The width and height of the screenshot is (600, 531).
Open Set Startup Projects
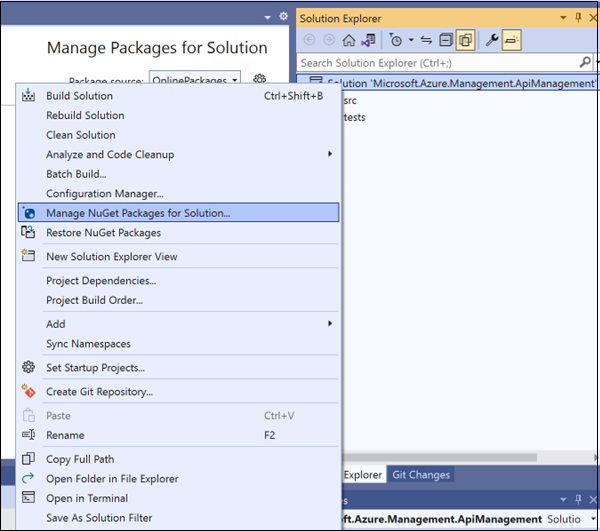click(178, 368)
